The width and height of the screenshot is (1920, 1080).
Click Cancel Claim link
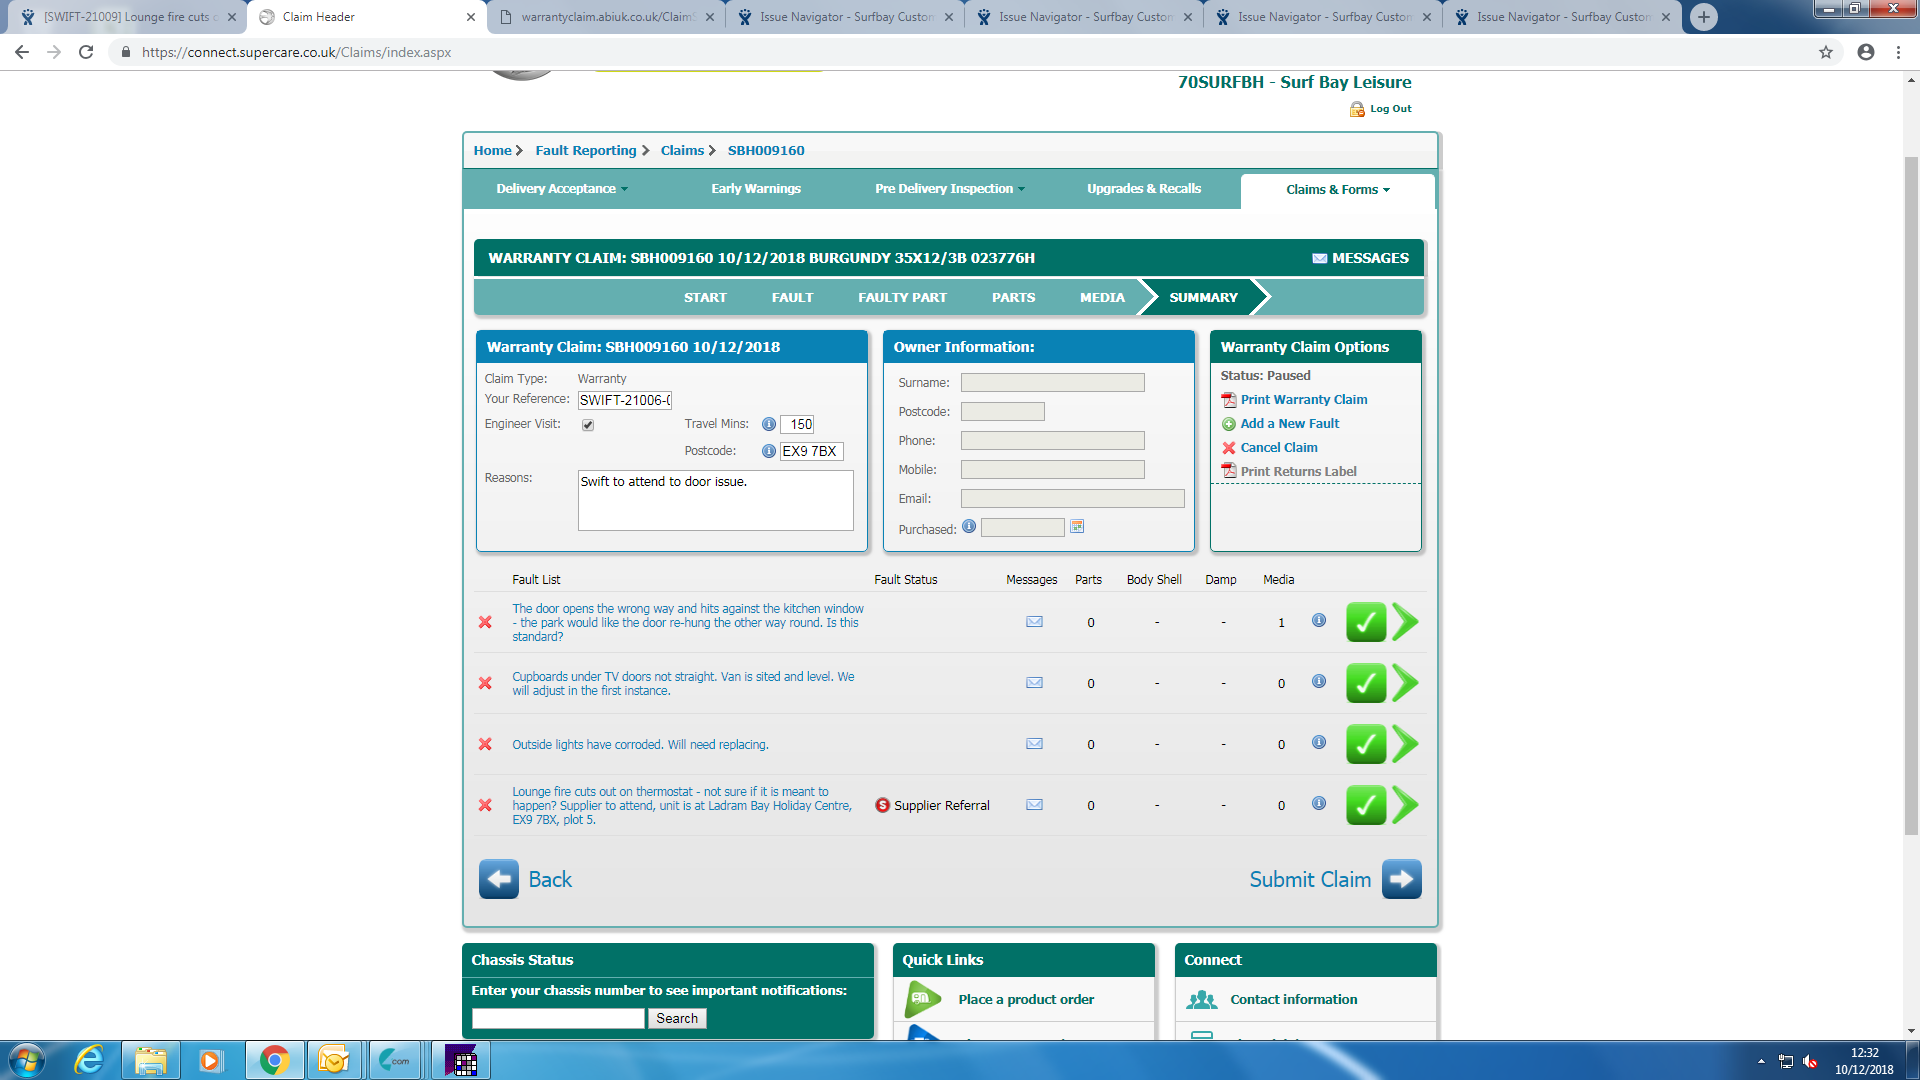(1278, 447)
